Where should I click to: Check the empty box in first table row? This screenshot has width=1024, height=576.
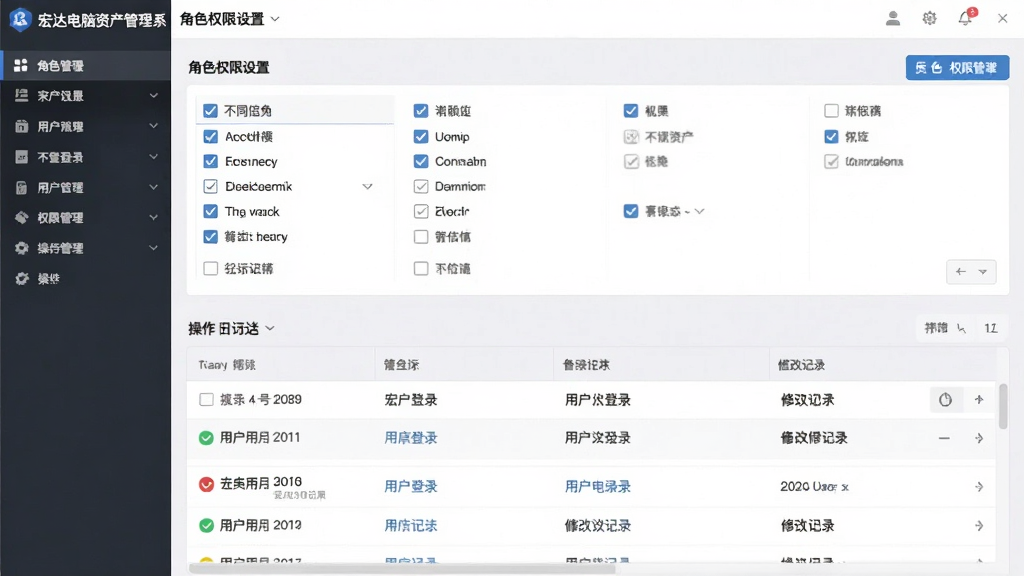tap(206, 399)
